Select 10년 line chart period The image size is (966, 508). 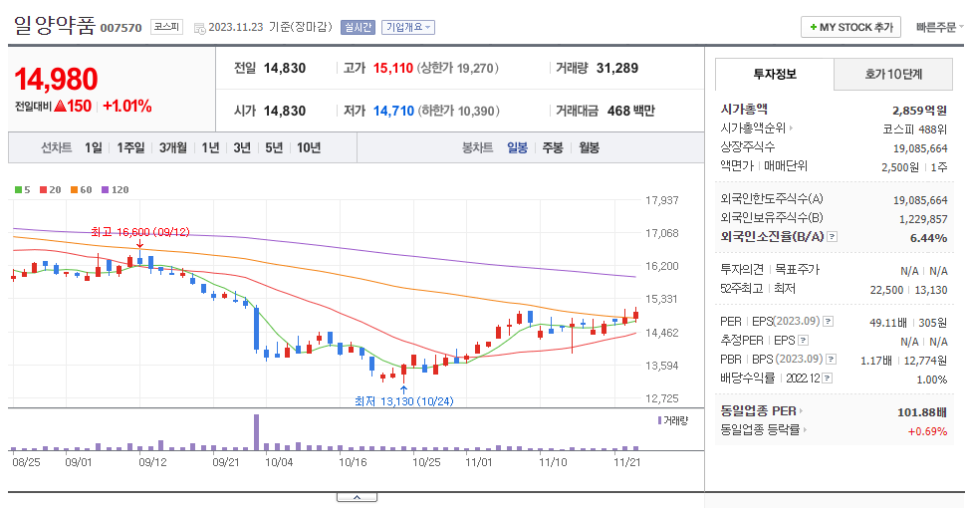pyautogui.click(x=309, y=148)
